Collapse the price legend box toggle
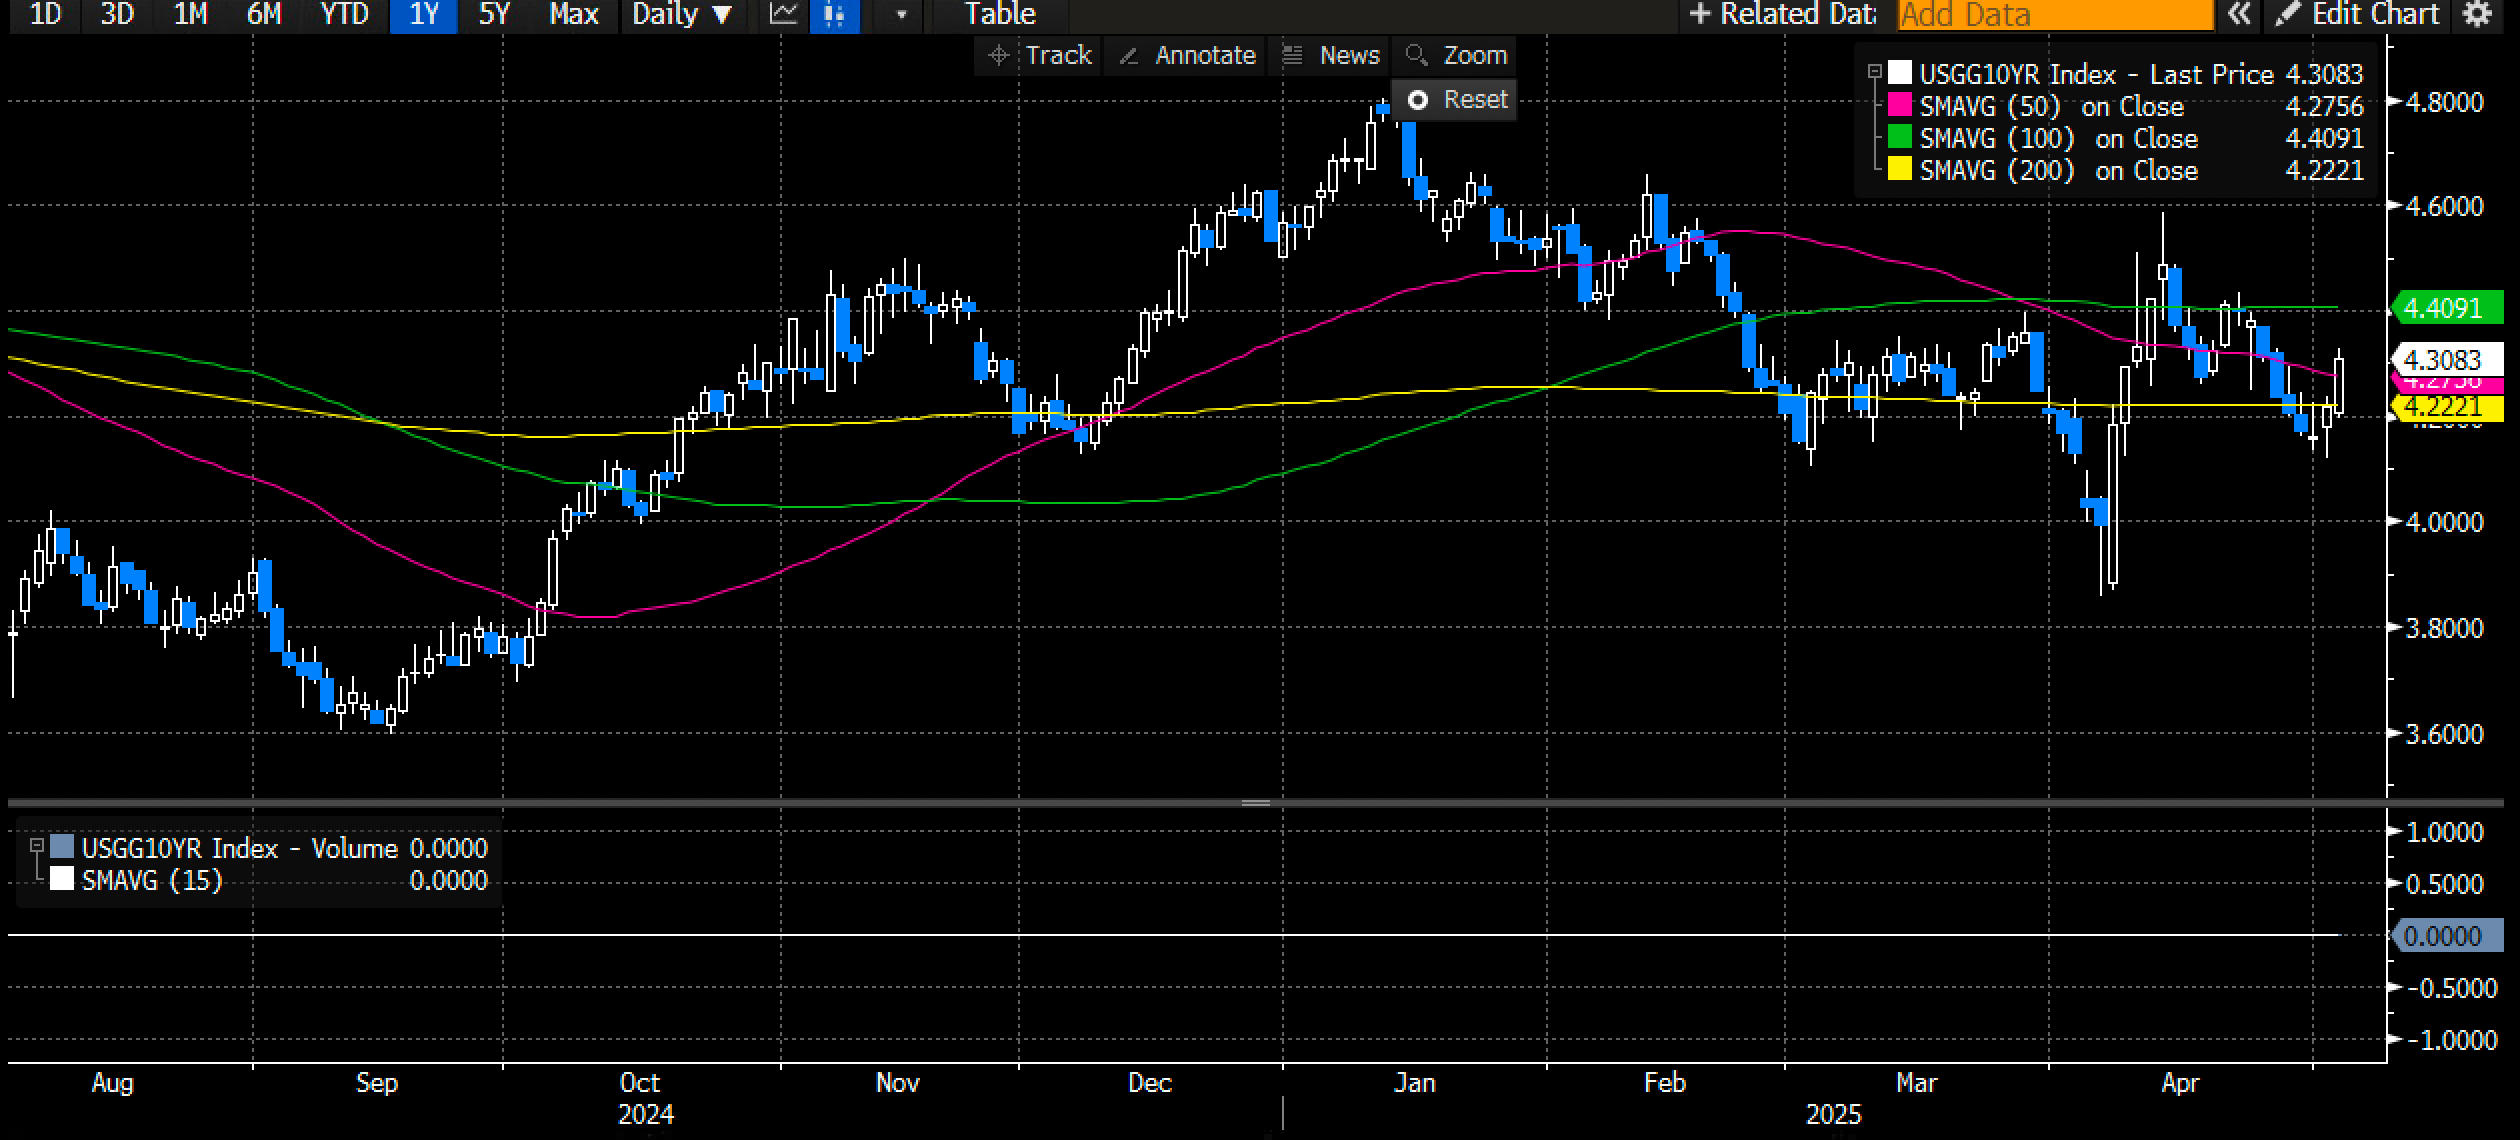The width and height of the screenshot is (2520, 1140). [1875, 72]
